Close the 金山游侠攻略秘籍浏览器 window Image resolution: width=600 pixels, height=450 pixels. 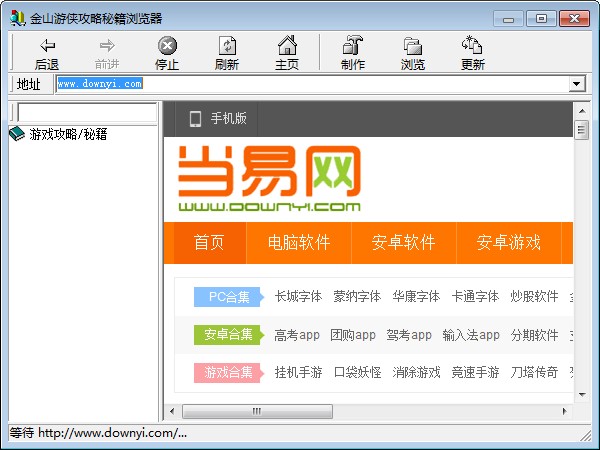coord(574,19)
